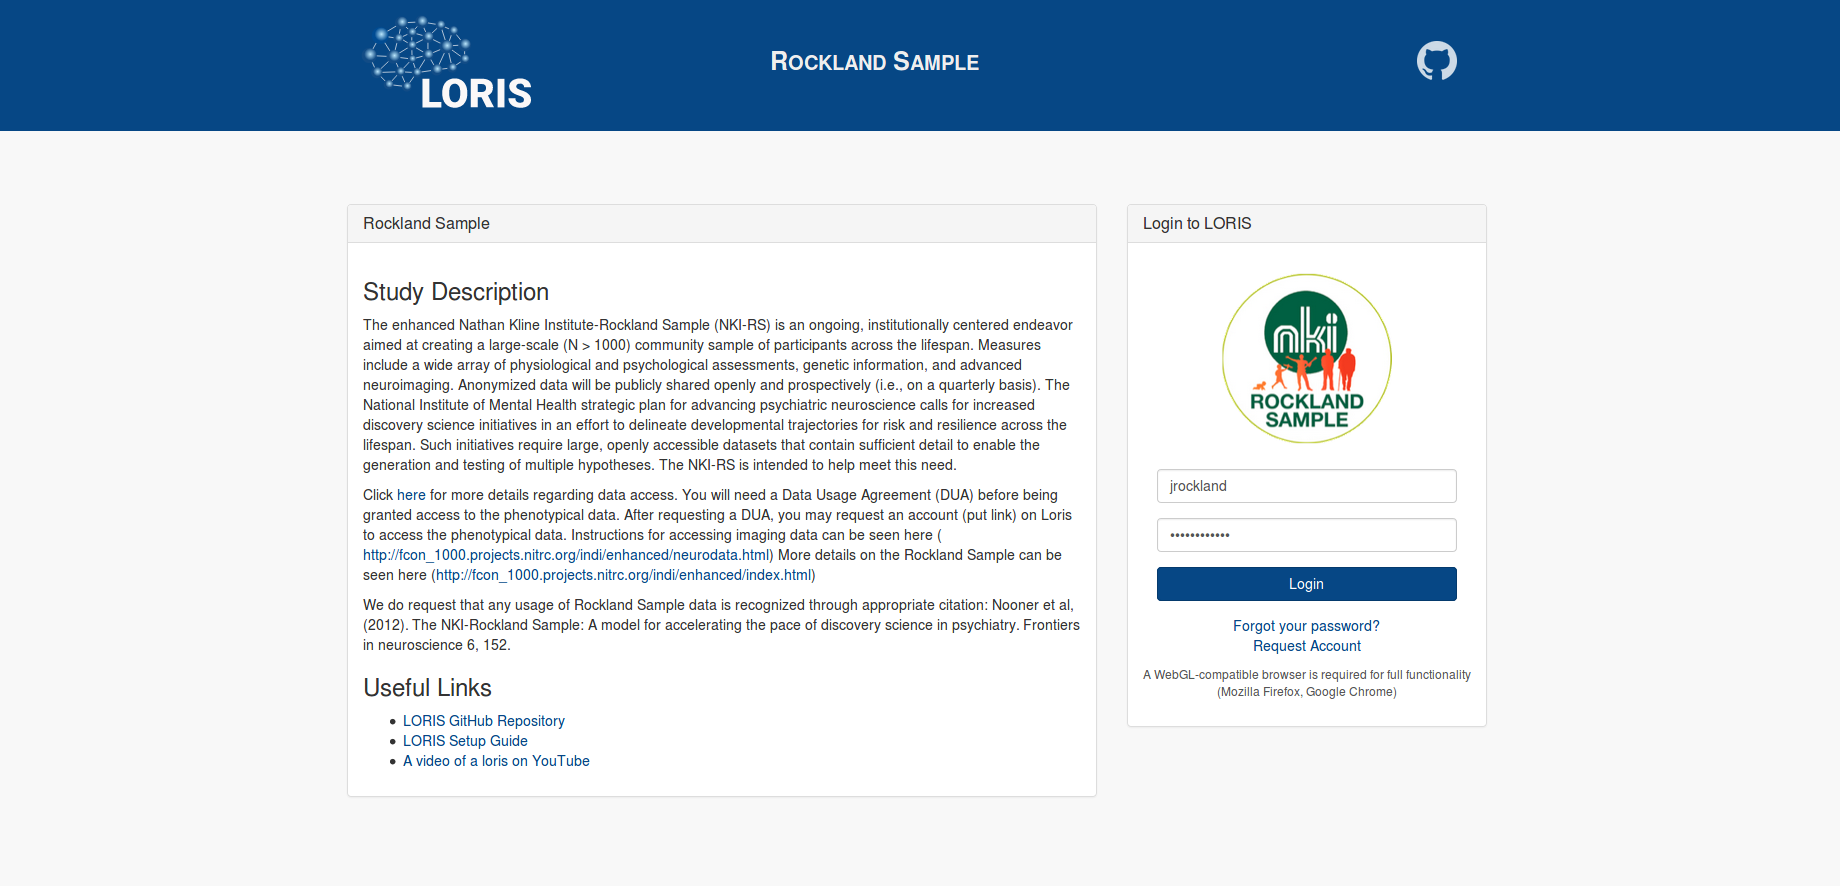Open LORIS GitHub Repository link
This screenshot has height=886, width=1840.
(483, 721)
